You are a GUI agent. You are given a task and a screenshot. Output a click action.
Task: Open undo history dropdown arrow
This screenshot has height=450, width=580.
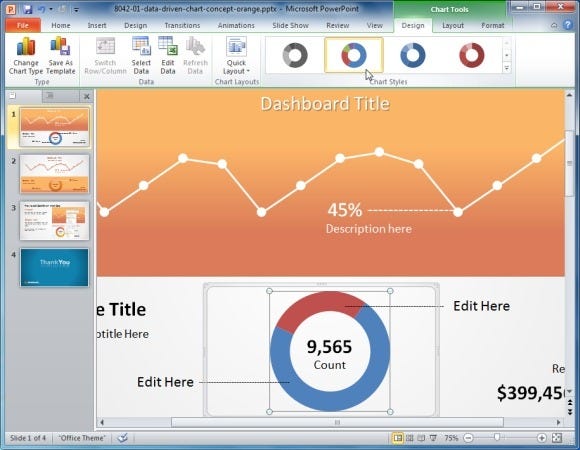coord(51,9)
